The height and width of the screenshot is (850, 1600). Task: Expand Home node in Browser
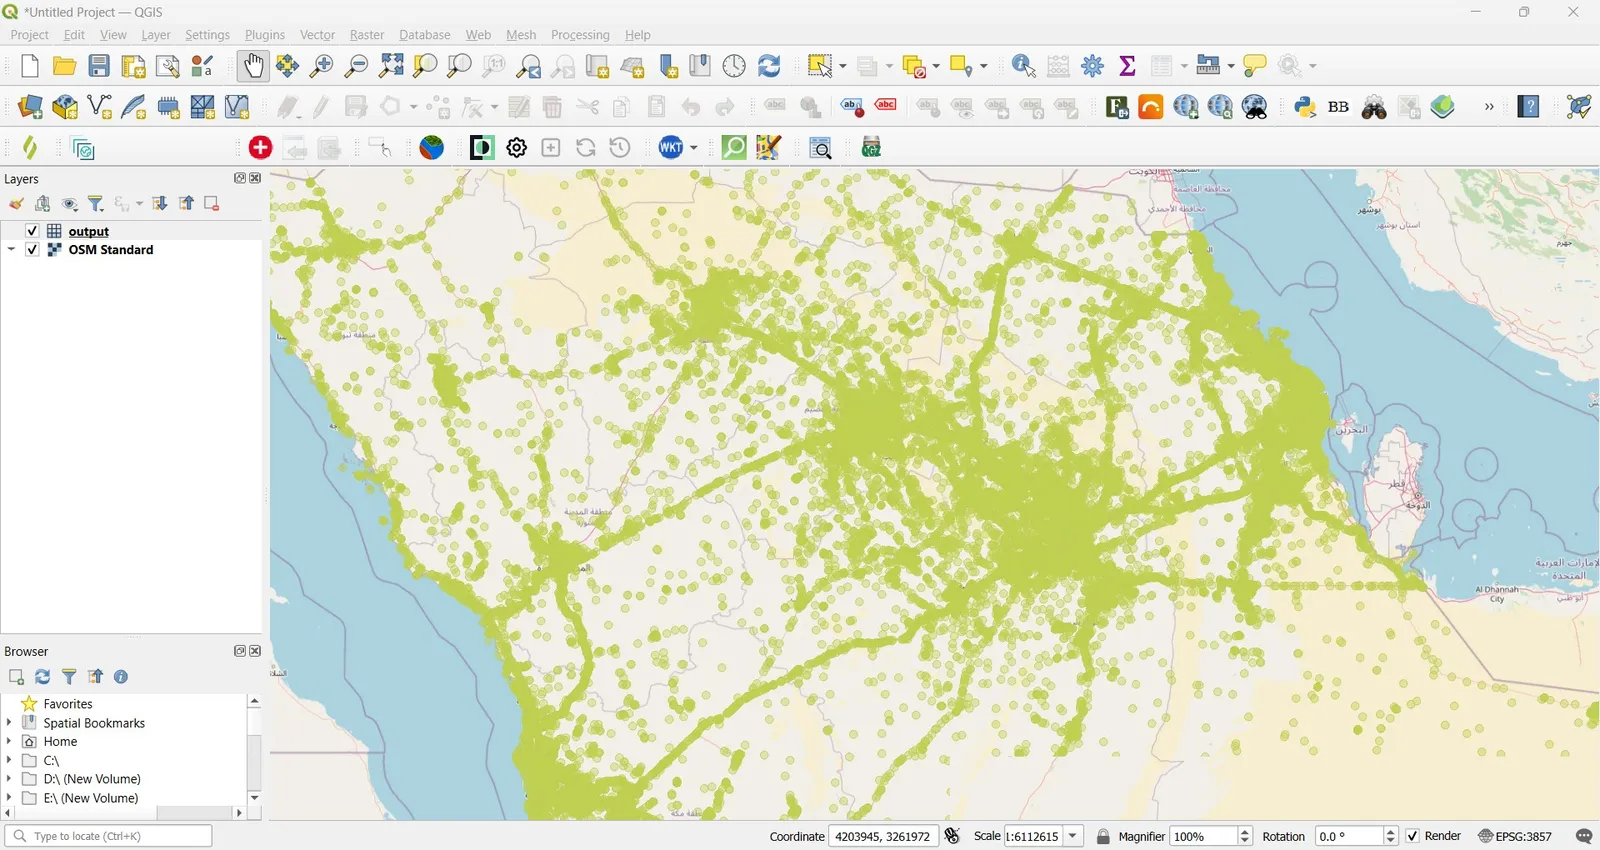point(9,742)
